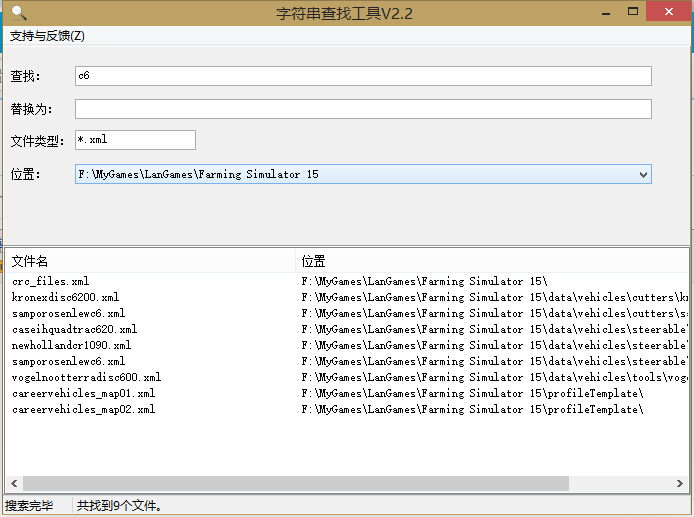This screenshot has height=517, width=694.
Task: Select careervehicles_map01.xml row
Action: click(83, 394)
